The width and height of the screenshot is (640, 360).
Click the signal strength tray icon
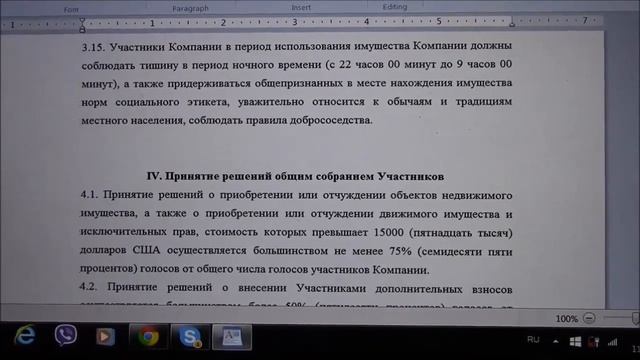tap(612, 342)
